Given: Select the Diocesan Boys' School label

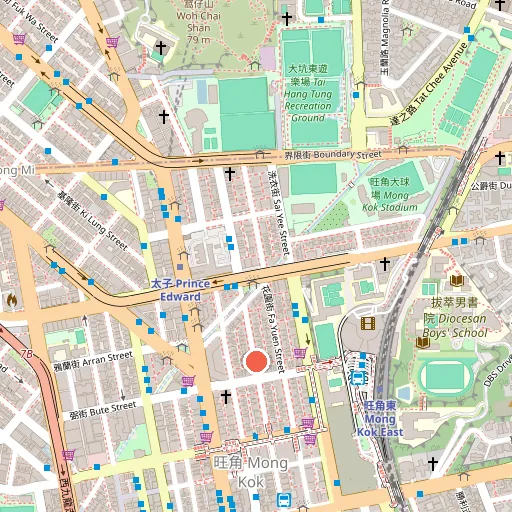Looking at the screenshot, I should click(x=455, y=318).
